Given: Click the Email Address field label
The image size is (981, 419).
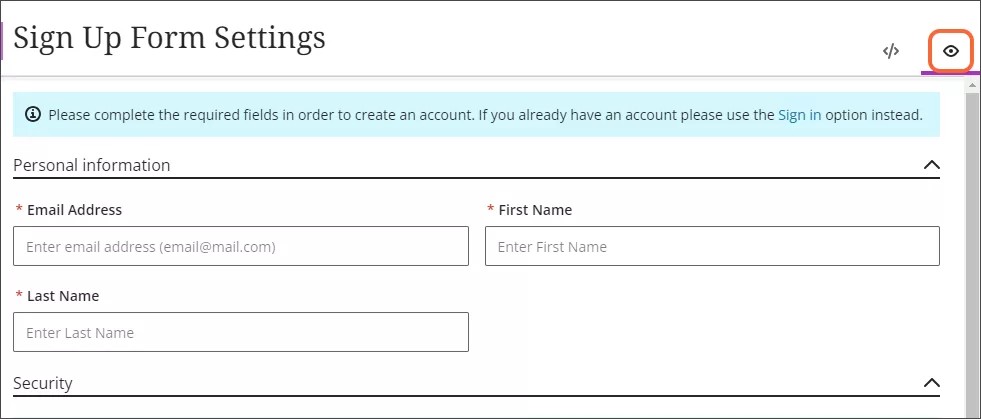Looking at the screenshot, I should [74, 210].
